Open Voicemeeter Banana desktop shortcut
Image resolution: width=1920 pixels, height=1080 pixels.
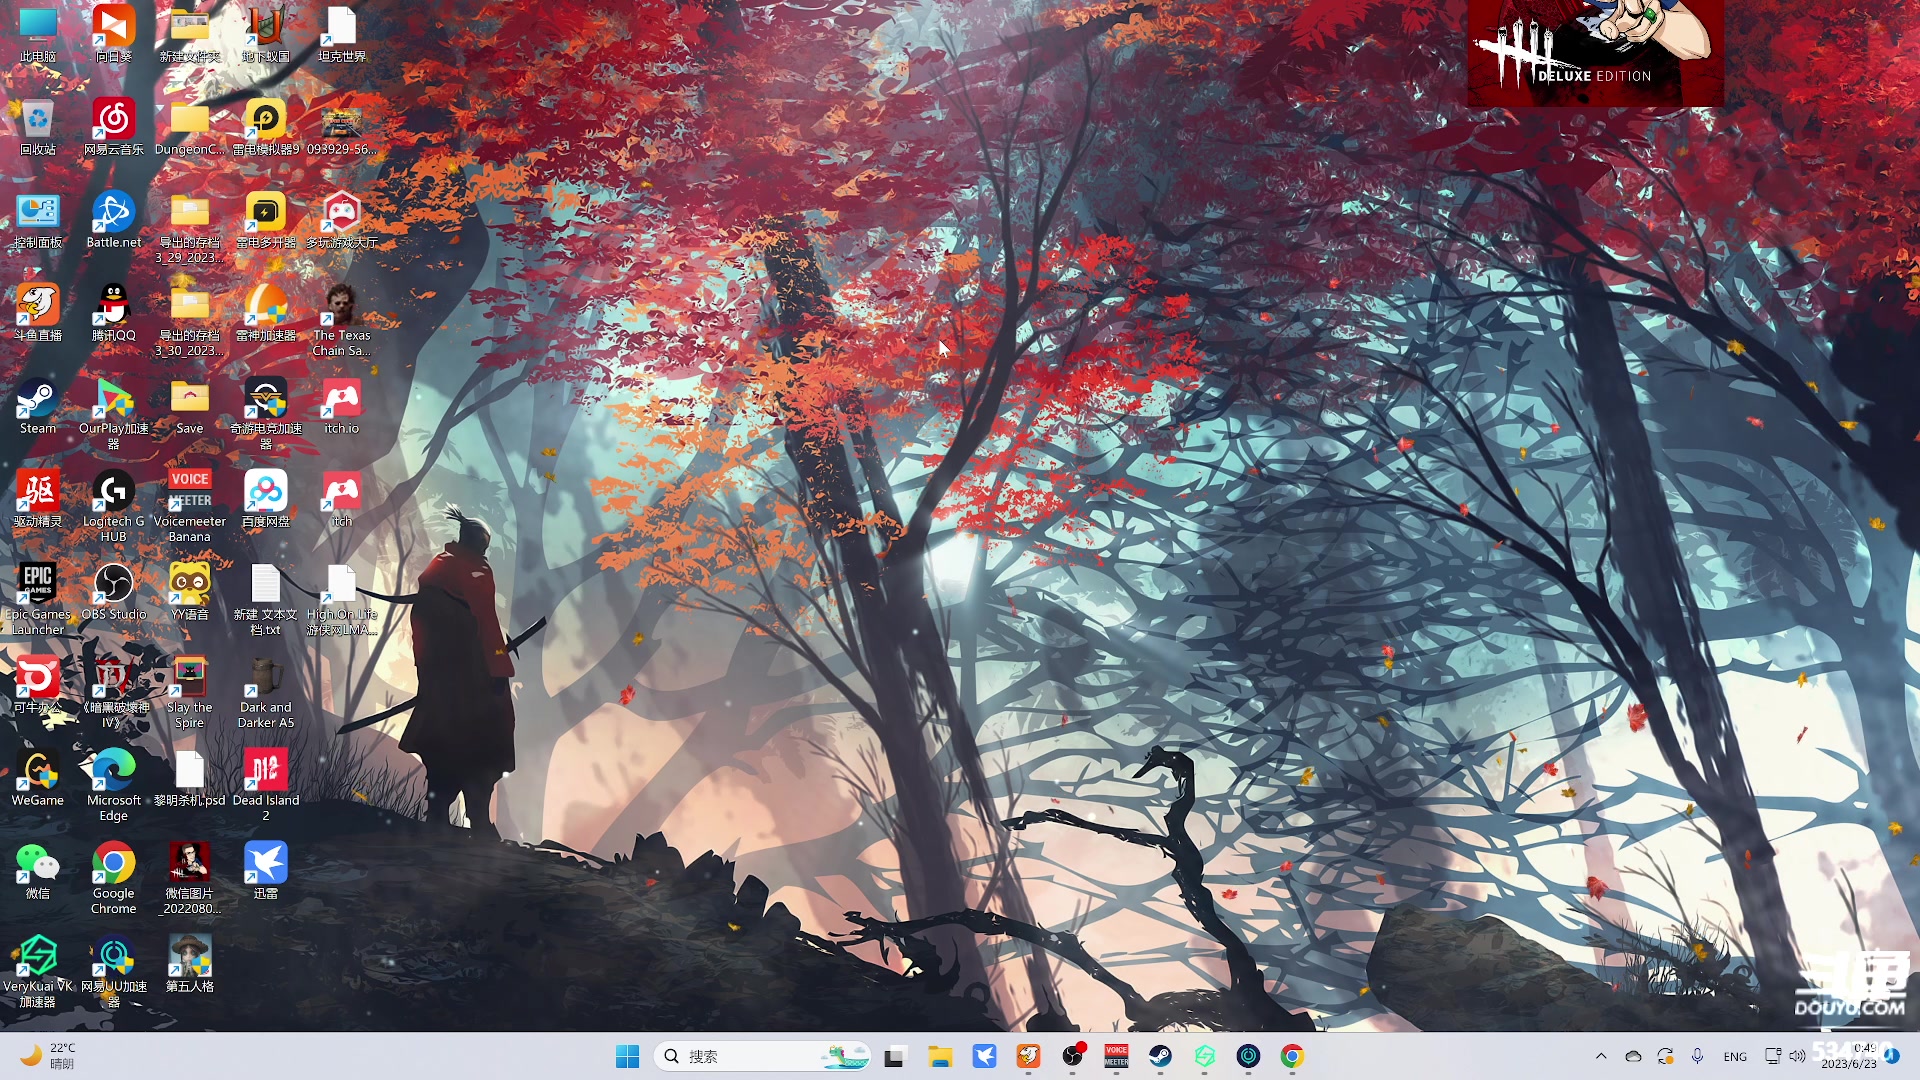pyautogui.click(x=190, y=507)
